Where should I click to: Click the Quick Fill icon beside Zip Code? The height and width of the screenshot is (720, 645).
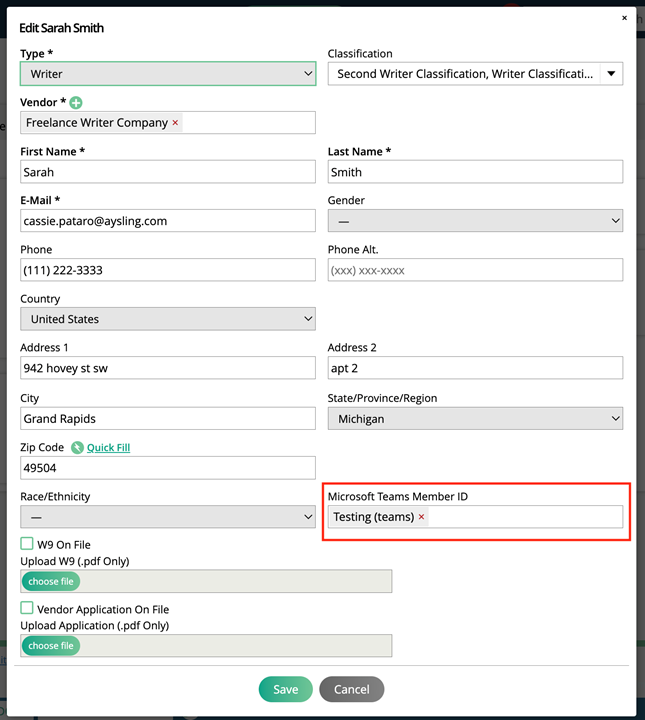[x=77, y=448]
